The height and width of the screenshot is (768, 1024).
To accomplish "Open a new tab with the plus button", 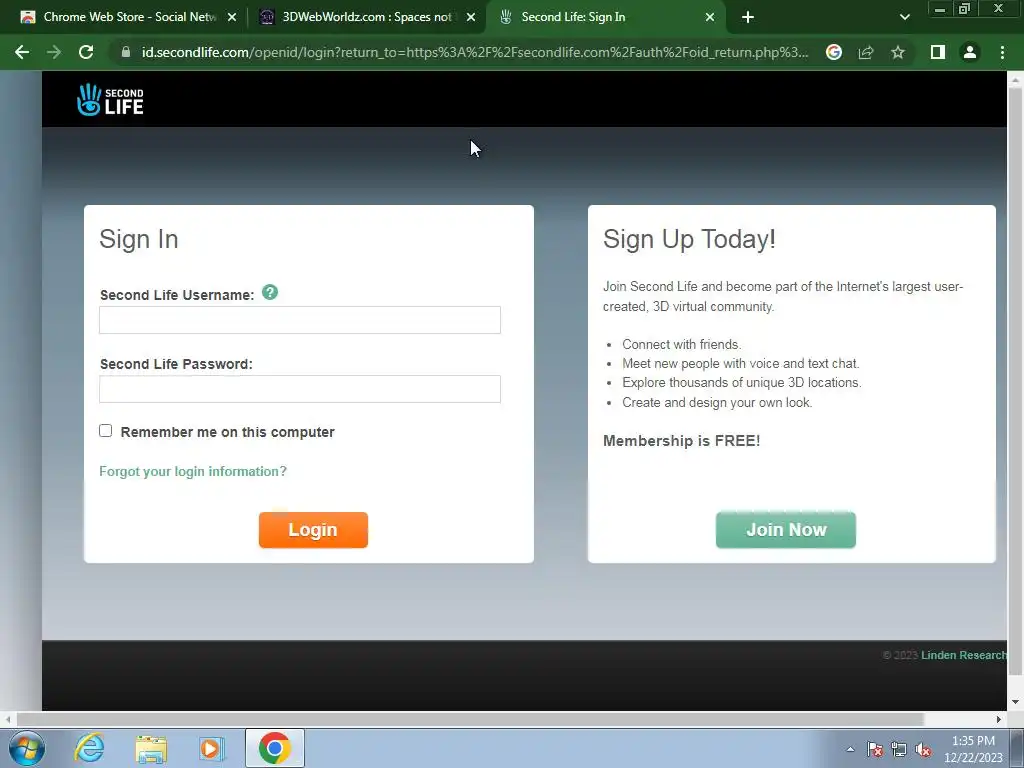I will 748,17.
